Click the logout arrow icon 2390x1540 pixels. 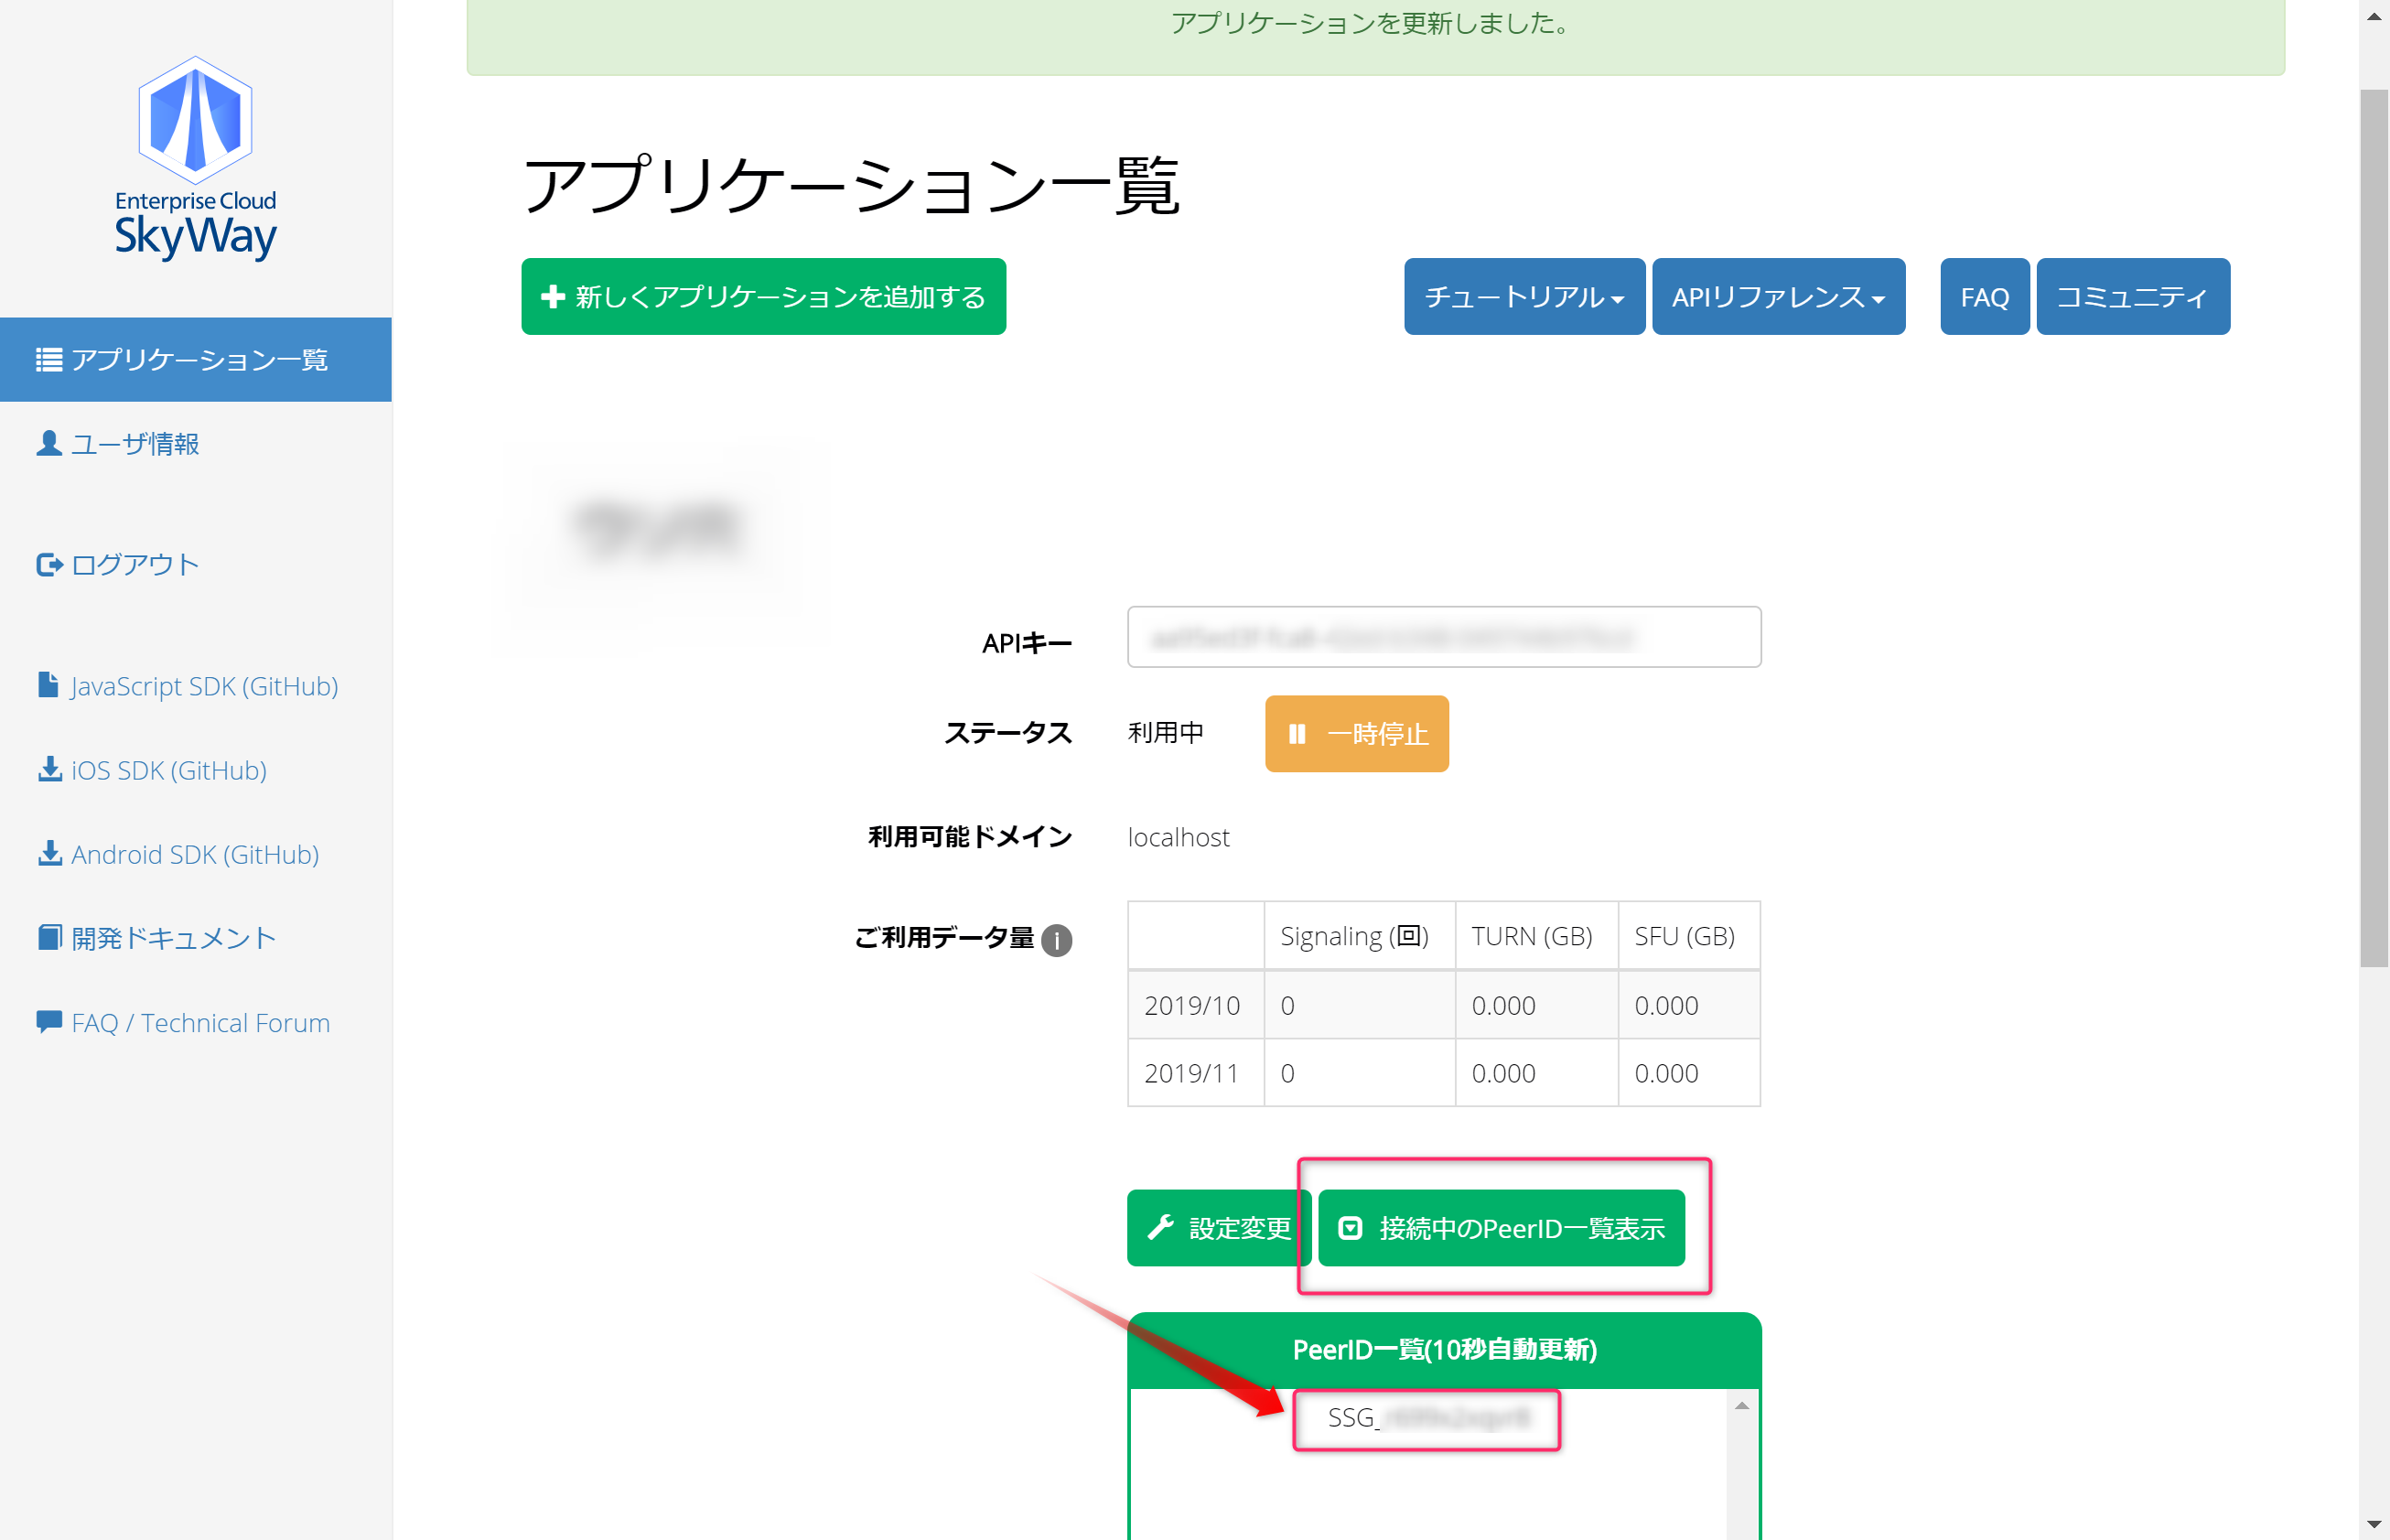tap(49, 565)
